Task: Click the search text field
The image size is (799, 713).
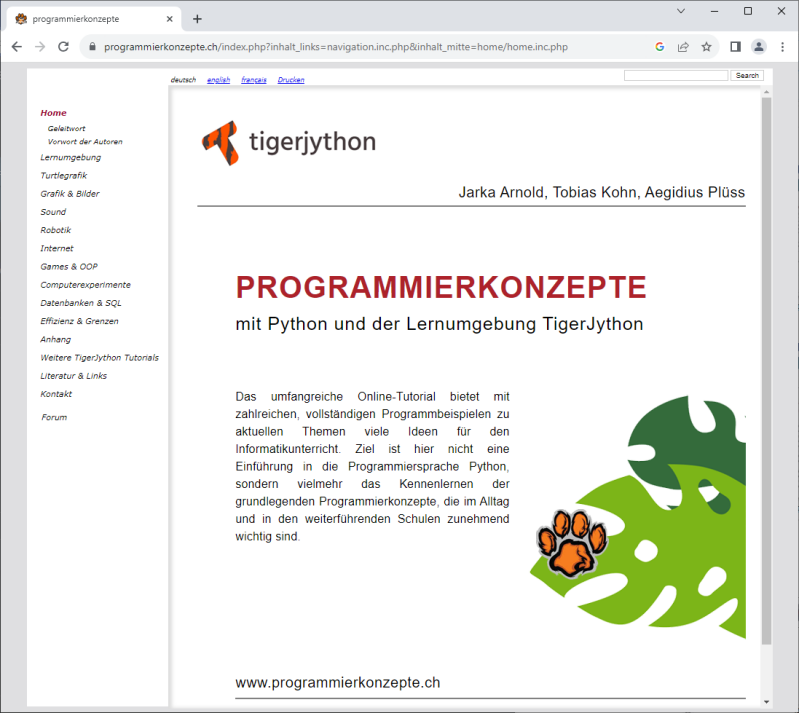Action: [x=676, y=75]
